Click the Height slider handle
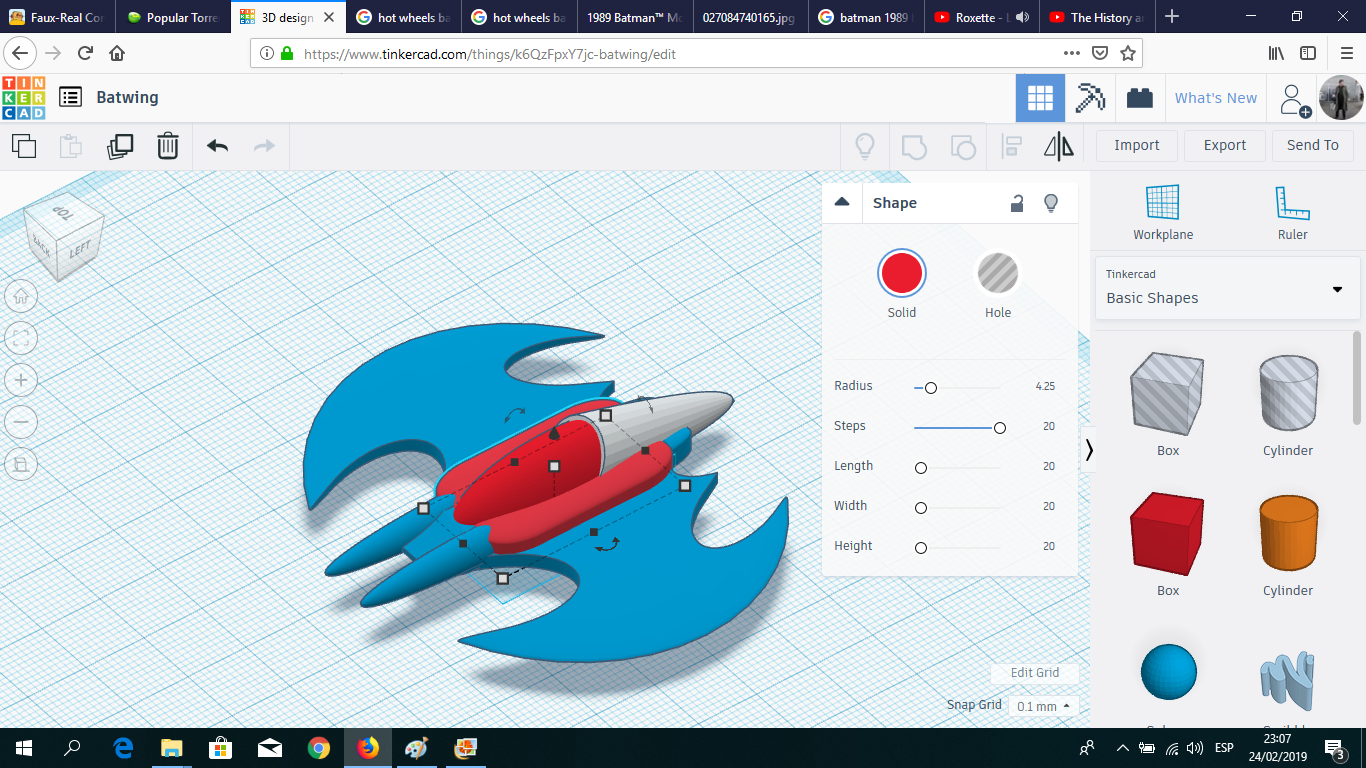 (x=921, y=547)
